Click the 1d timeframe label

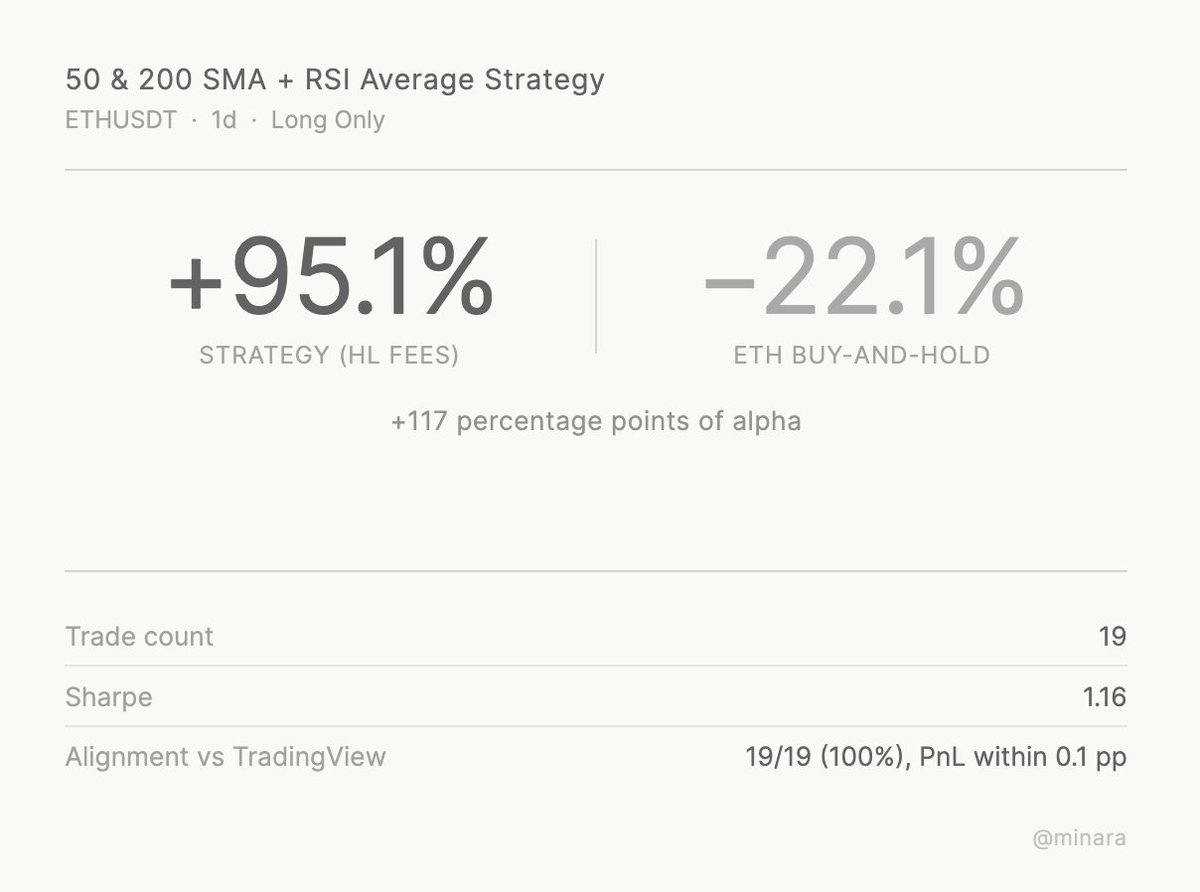(x=224, y=121)
